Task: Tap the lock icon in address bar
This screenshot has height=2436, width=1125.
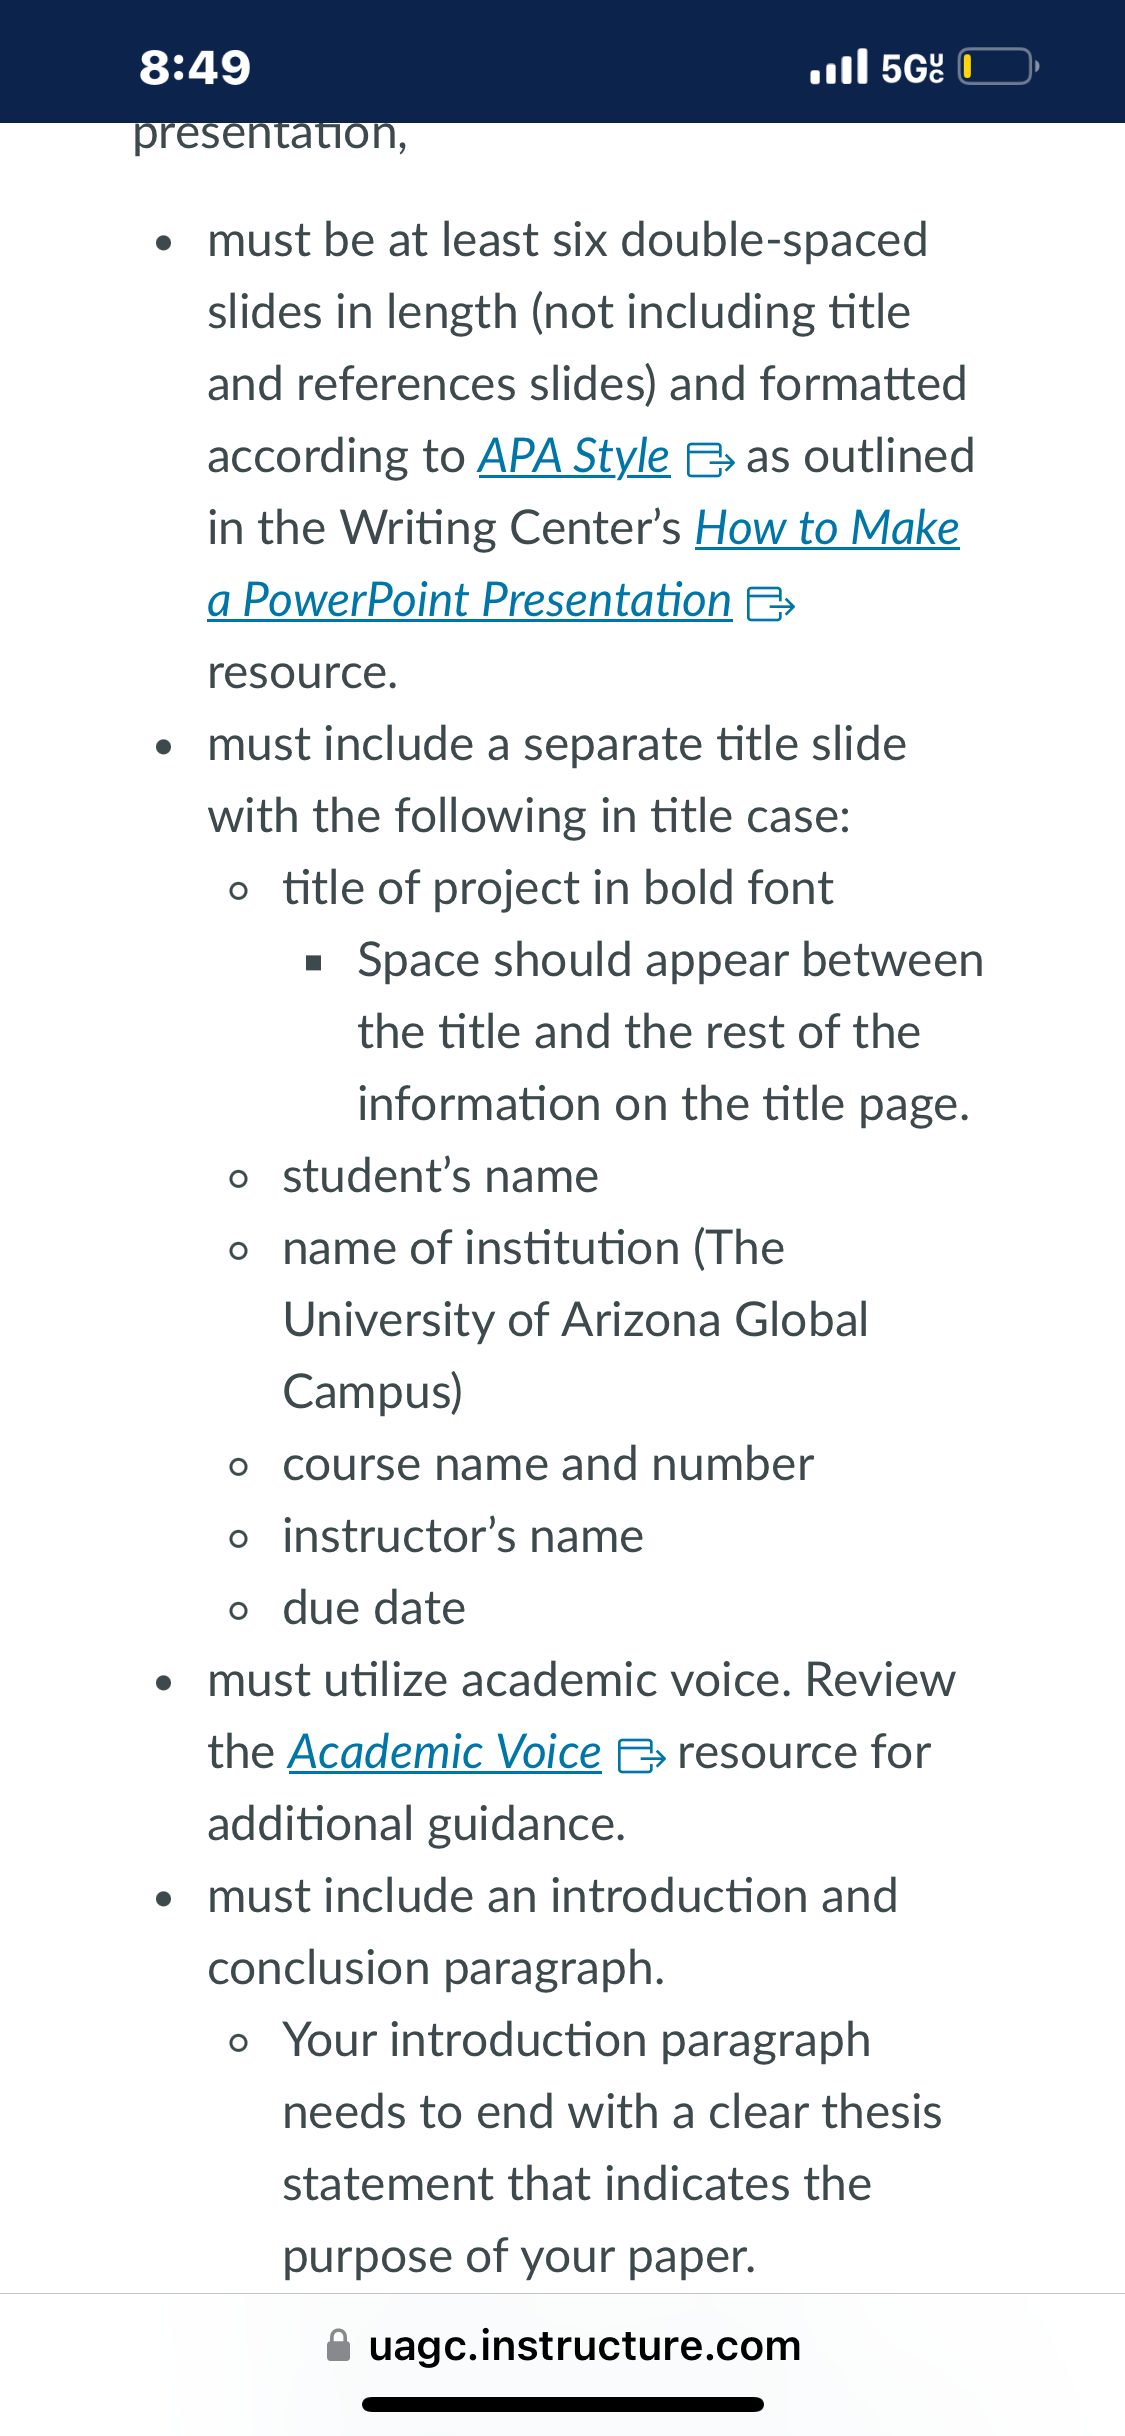Action: click(x=339, y=2345)
